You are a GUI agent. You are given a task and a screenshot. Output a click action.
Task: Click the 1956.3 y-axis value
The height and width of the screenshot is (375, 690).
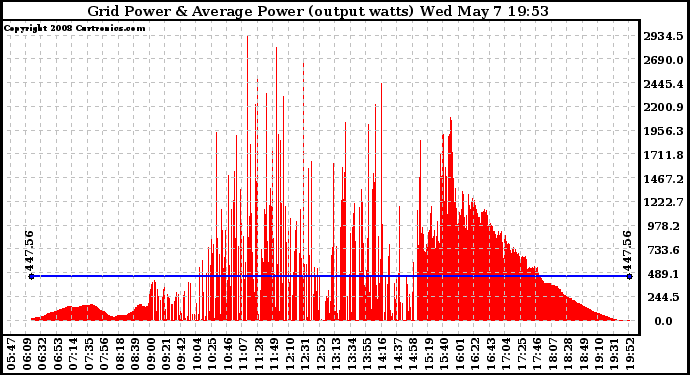(x=663, y=131)
